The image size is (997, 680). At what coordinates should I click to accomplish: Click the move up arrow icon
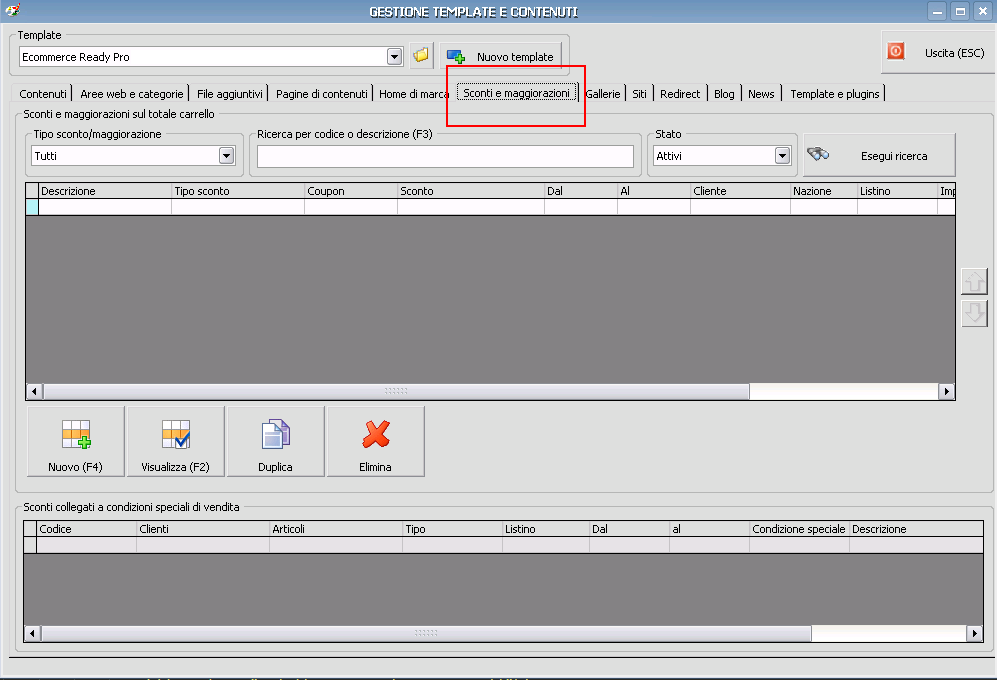[974, 281]
